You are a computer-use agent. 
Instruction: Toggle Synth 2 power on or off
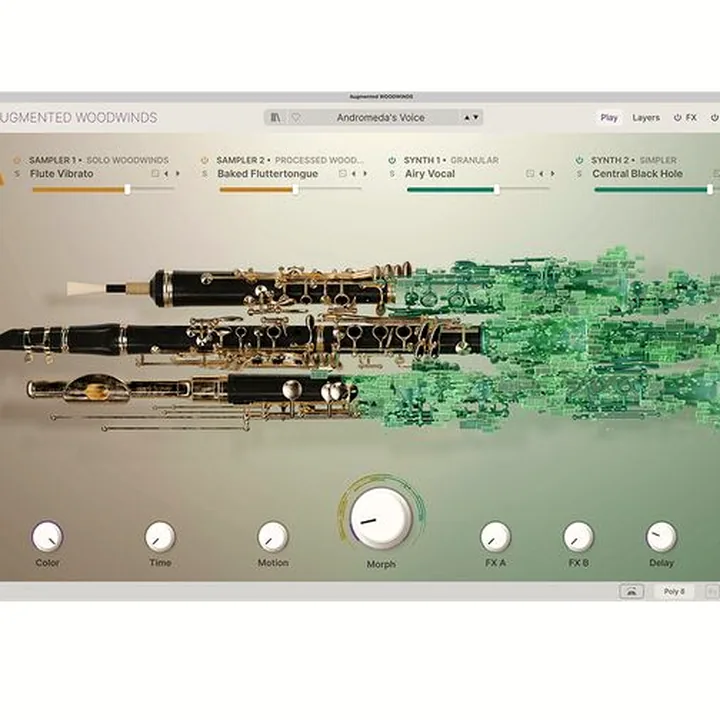[579, 160]
